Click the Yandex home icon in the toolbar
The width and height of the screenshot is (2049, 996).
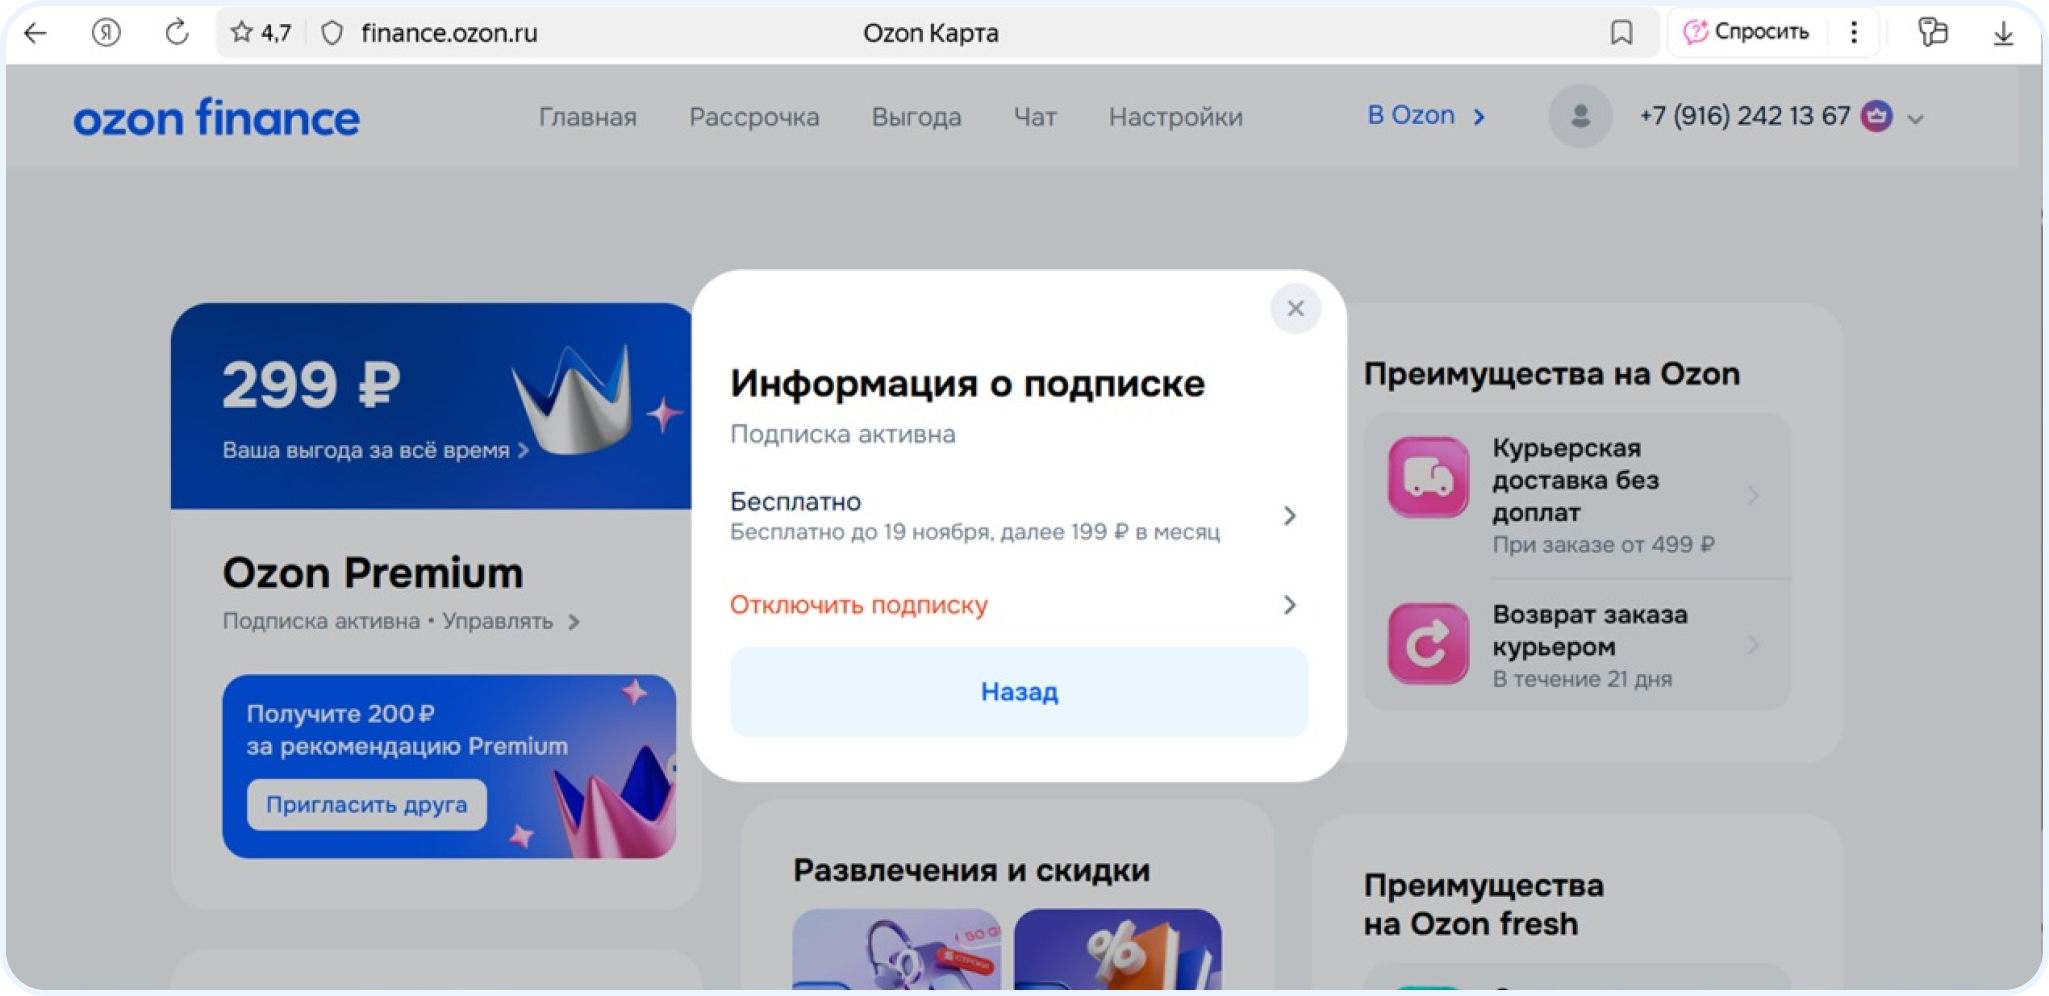click(x=106, y=33)
